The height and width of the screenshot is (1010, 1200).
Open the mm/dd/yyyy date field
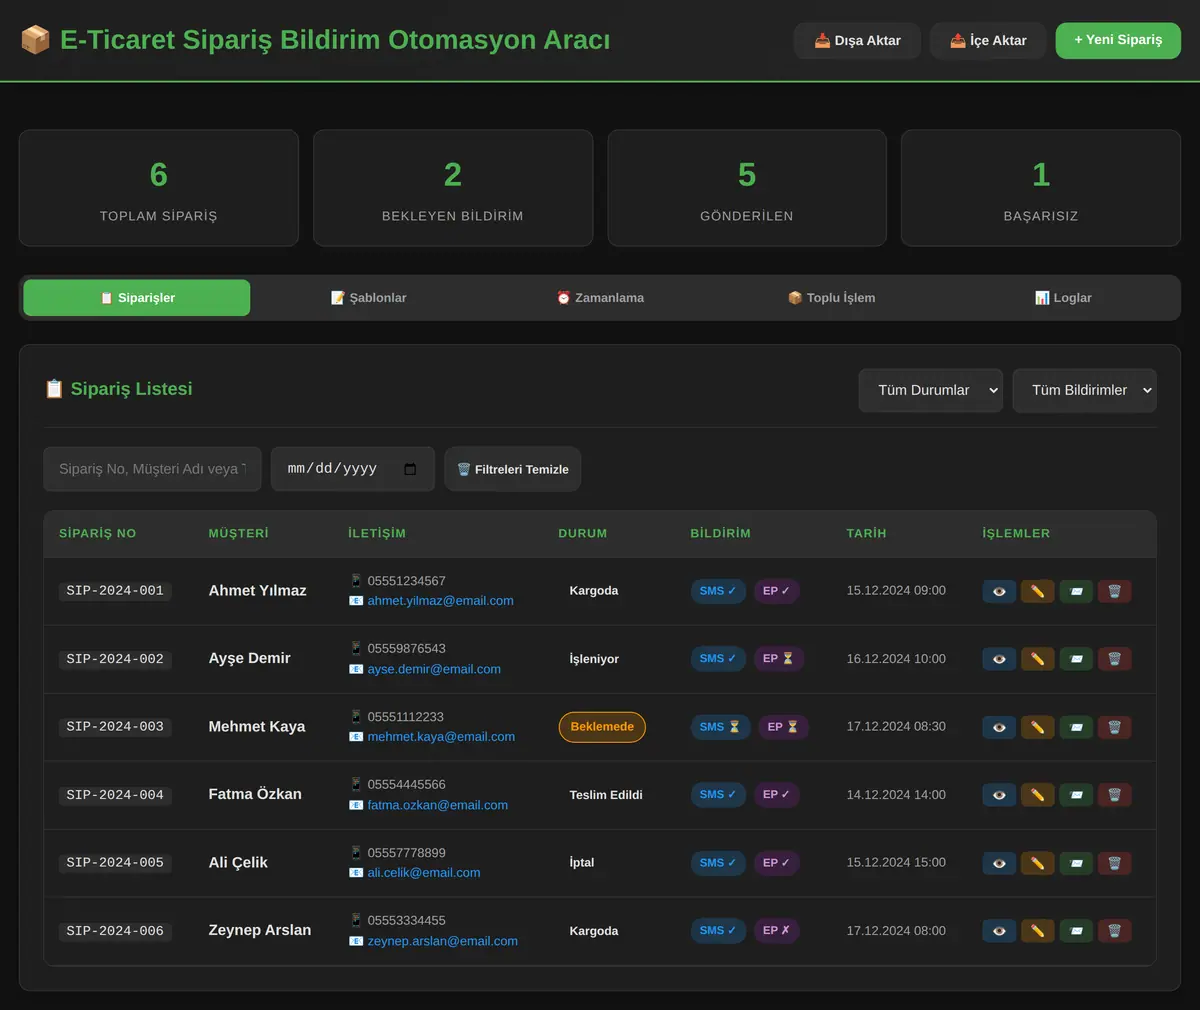352,469
